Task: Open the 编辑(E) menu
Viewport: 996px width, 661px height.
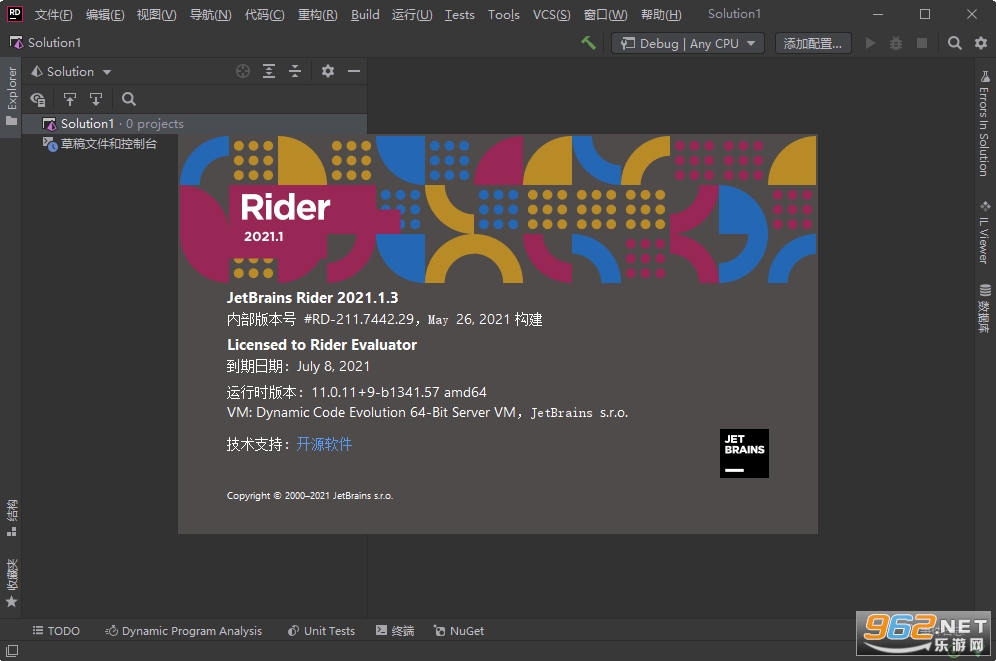Action: [x=105, y=15]
